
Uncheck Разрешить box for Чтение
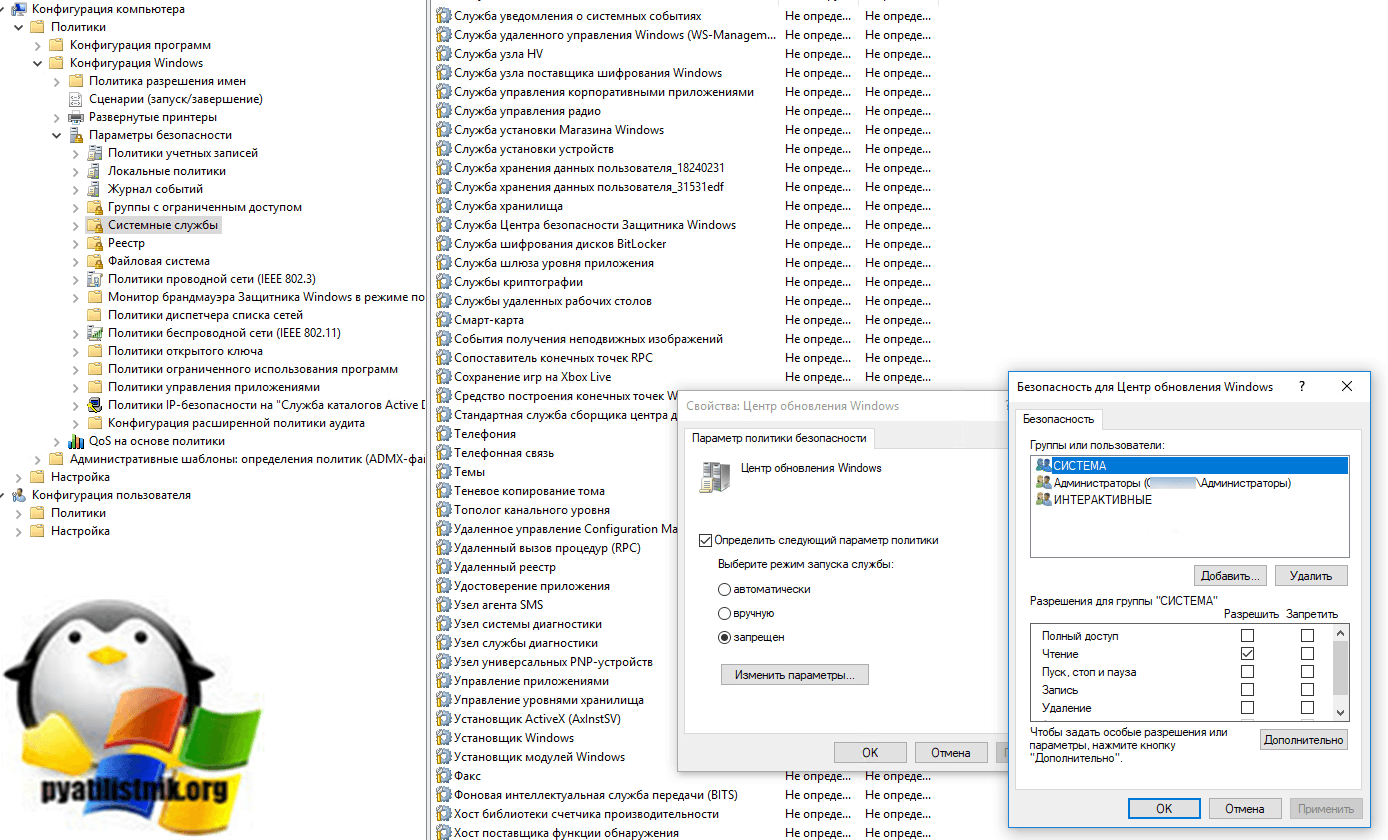tap(1247, 654)
